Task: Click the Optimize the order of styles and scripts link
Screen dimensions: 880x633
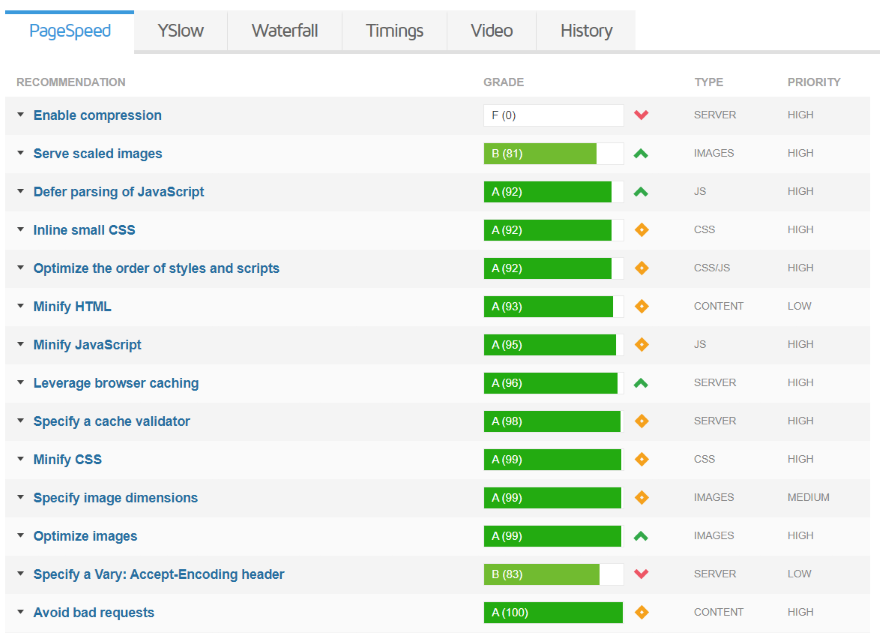Action: pyautogui.click(x=156, y=268)
